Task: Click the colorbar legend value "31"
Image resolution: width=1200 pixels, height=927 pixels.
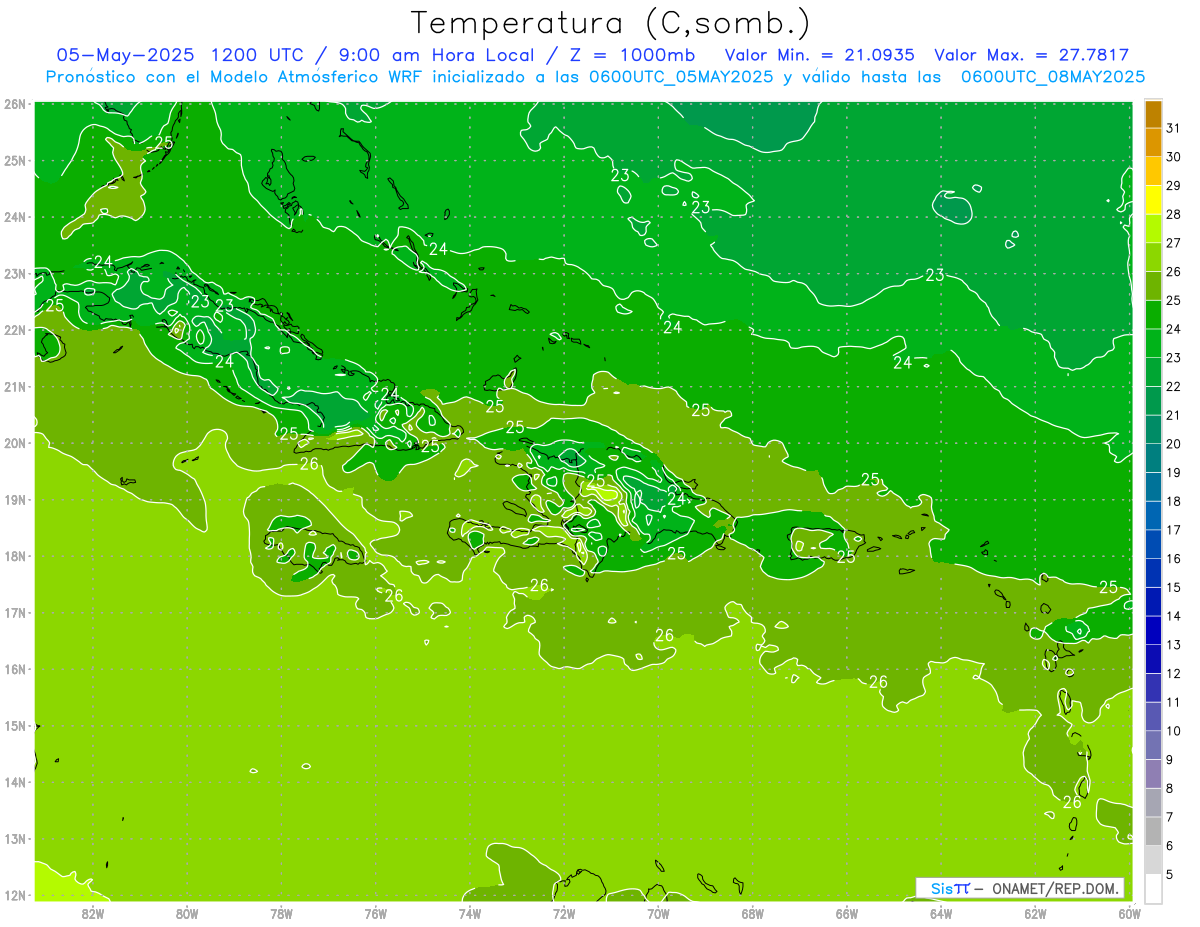Action: 1173,128
